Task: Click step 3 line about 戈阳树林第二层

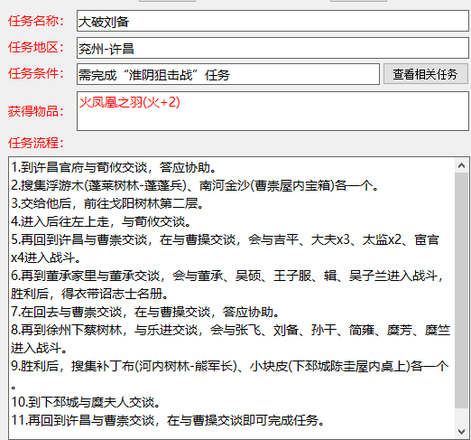Action: point(108,203)
